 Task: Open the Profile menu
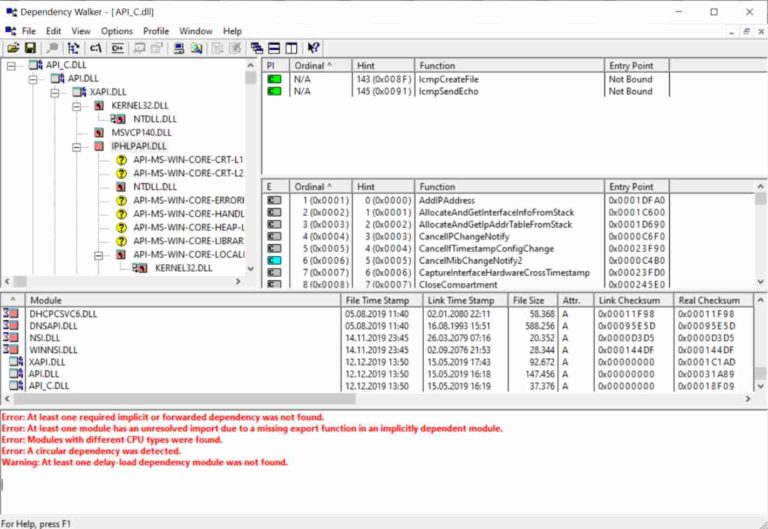156,31
